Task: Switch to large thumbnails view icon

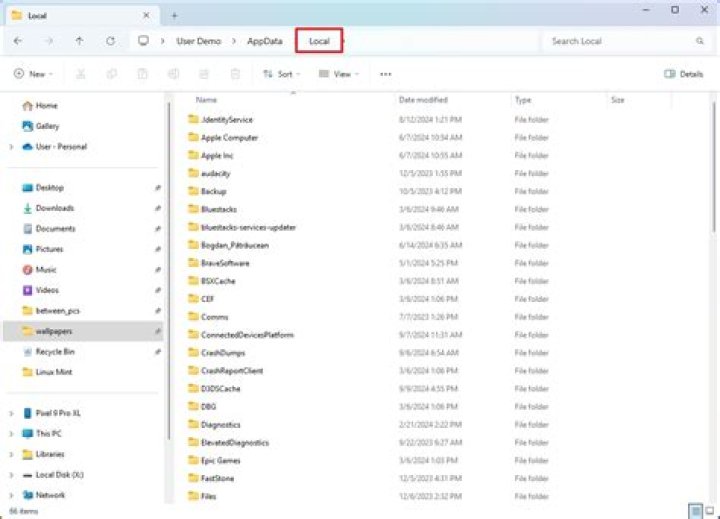Action: pyautogui.click(x=710, y=510)
